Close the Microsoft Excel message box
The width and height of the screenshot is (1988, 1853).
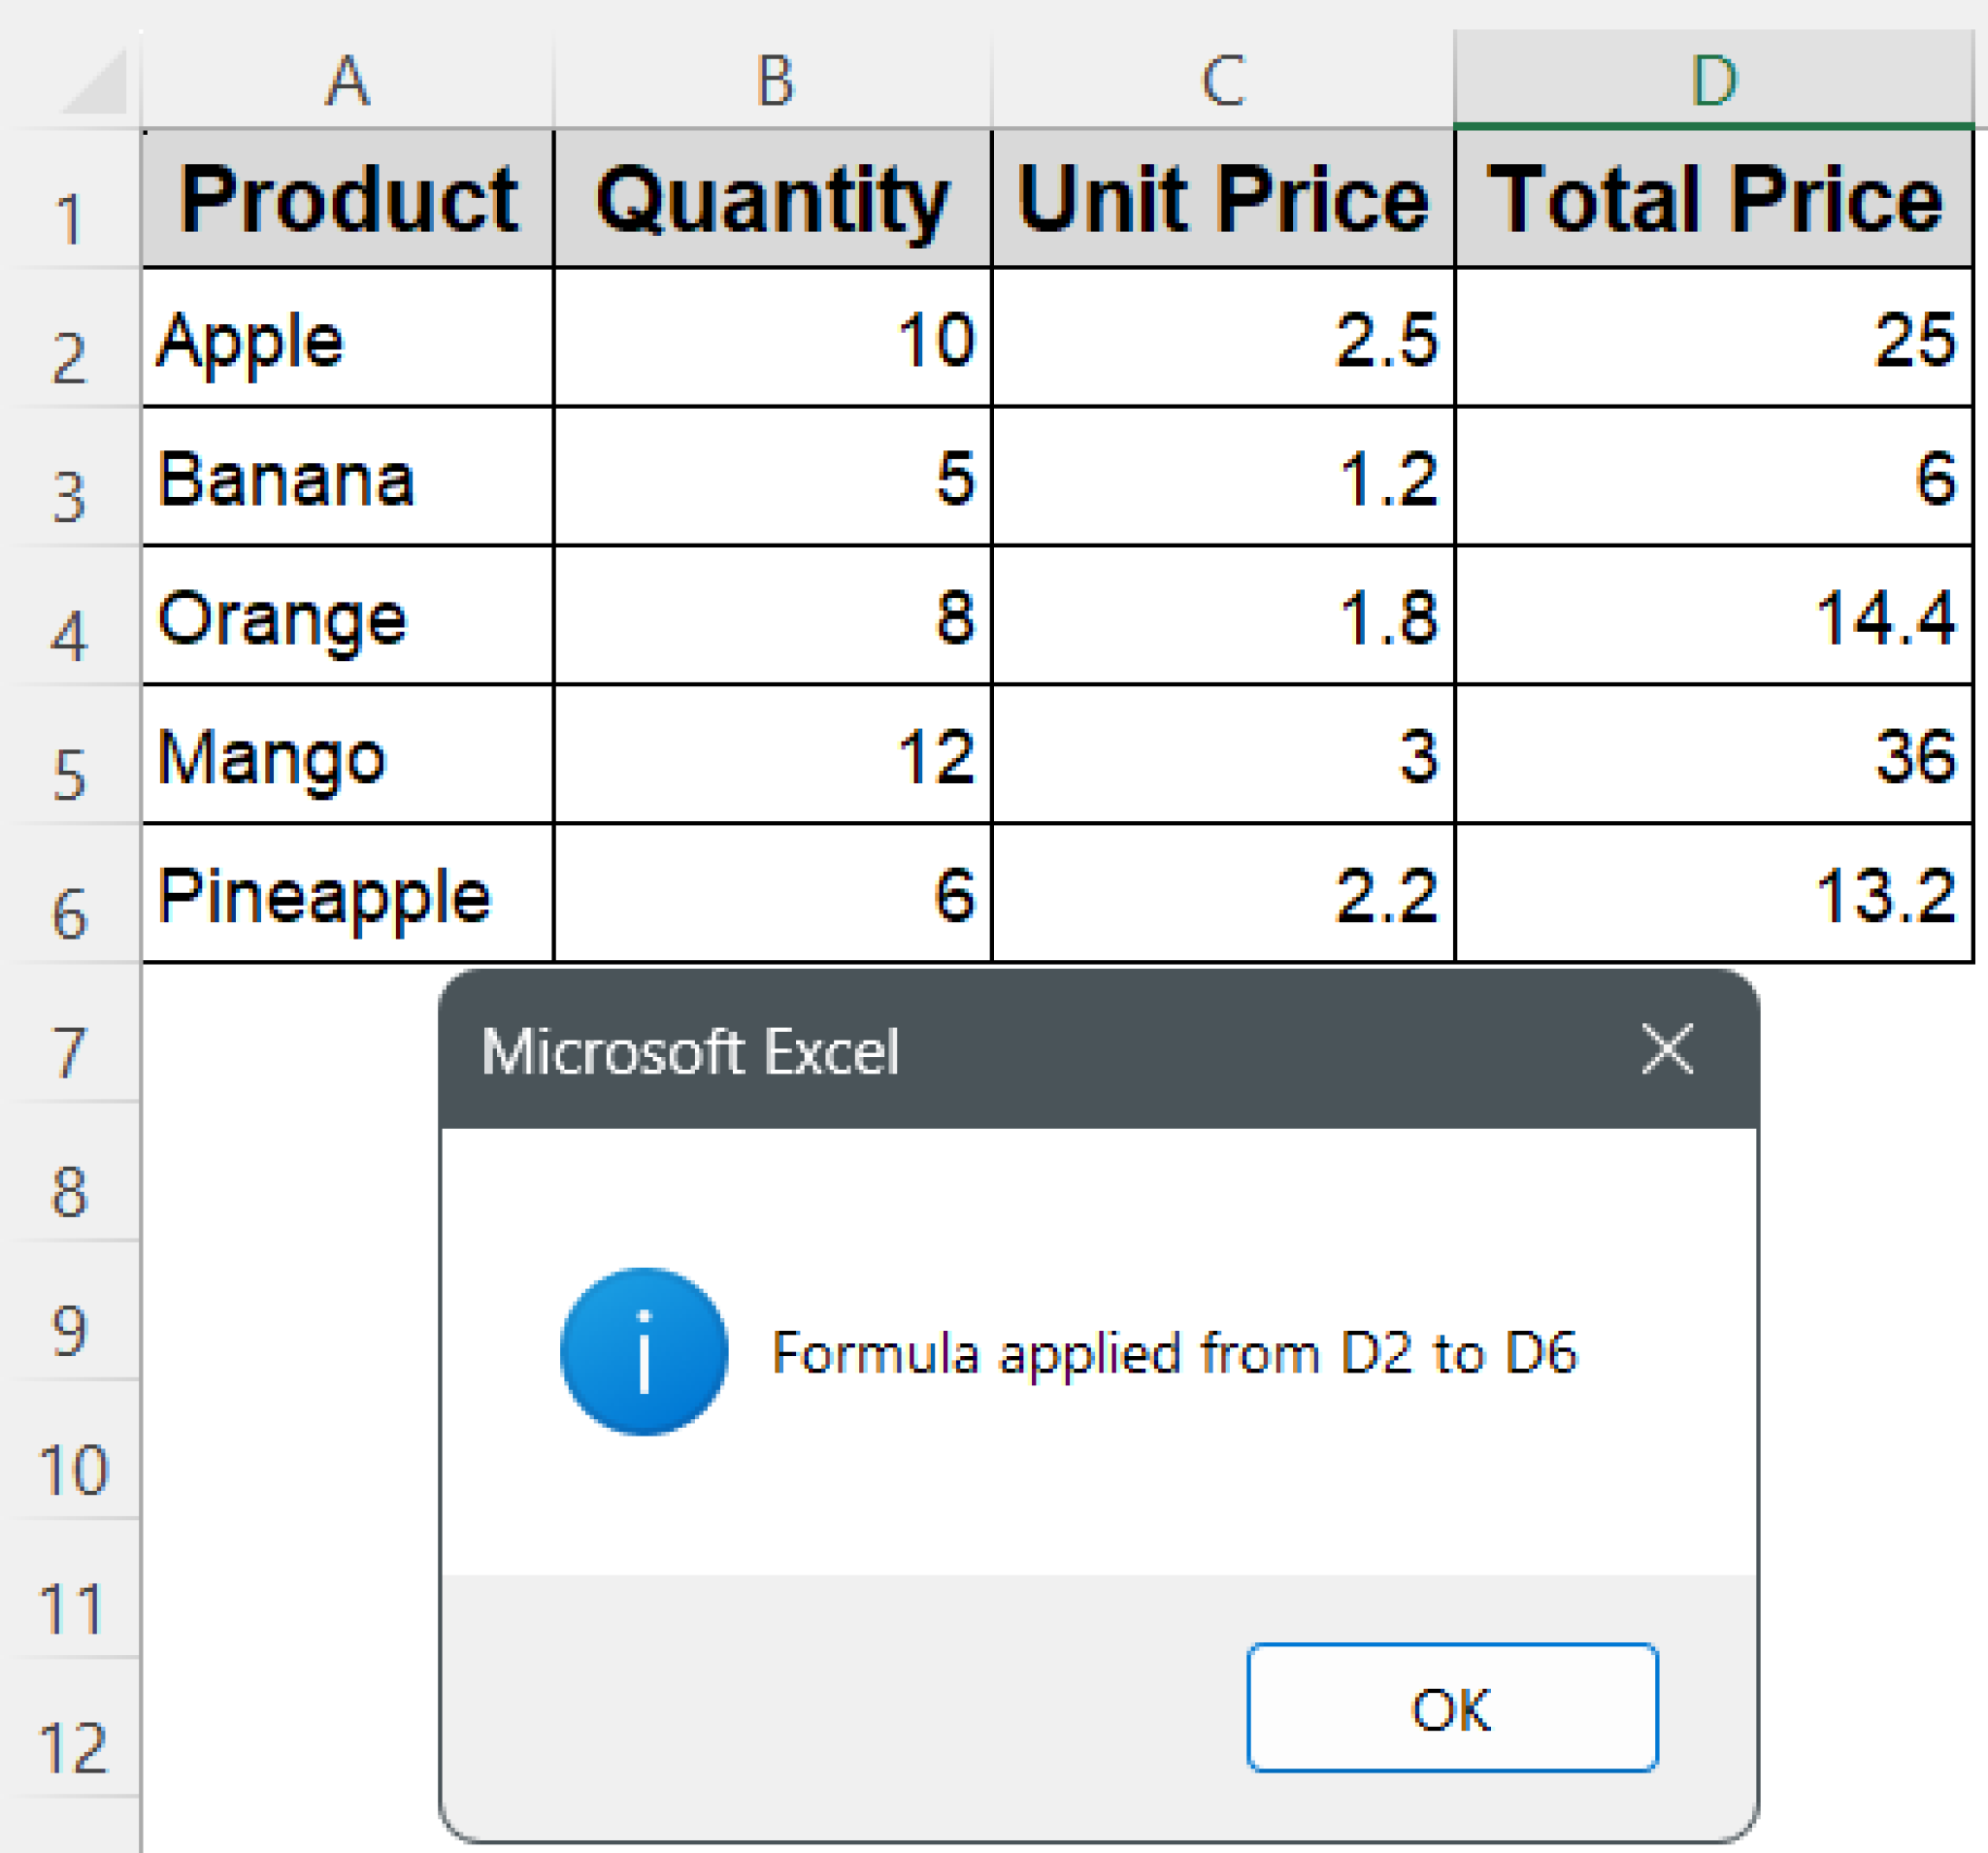(x=1667, y=1049)
